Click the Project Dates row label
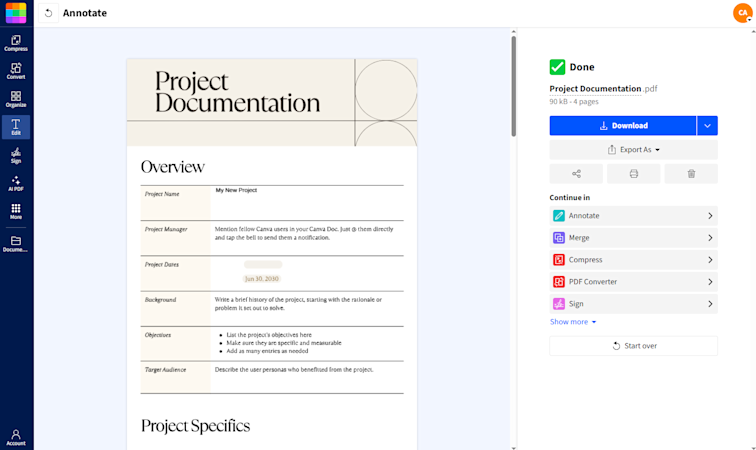This screenshot has height=450, width=756. click(x=162, y=264)
